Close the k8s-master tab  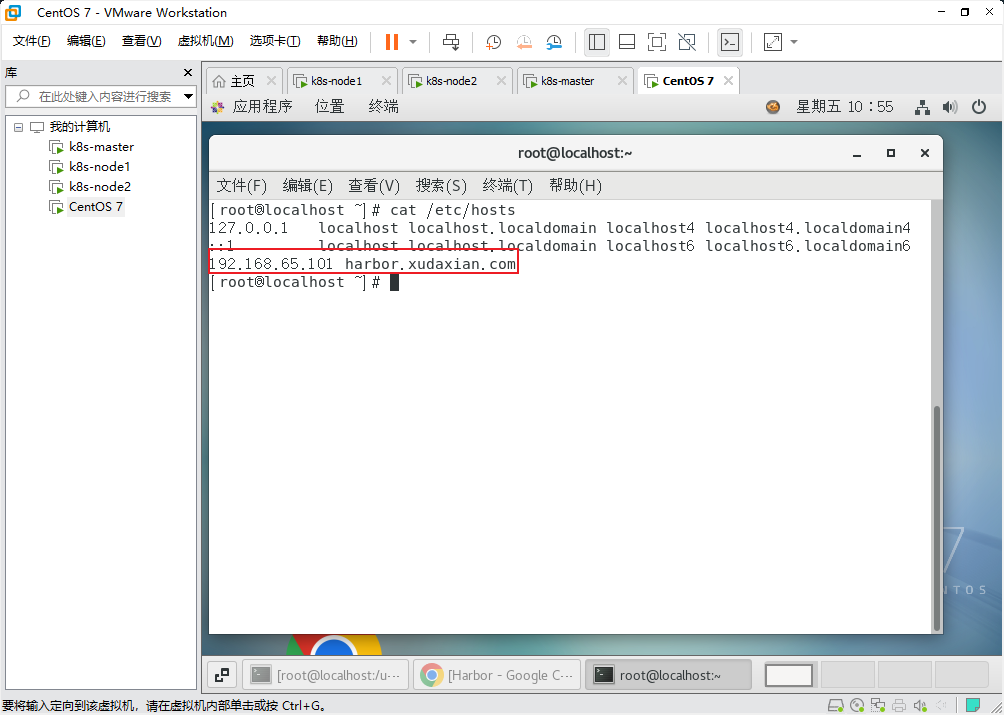coord(622,81)
